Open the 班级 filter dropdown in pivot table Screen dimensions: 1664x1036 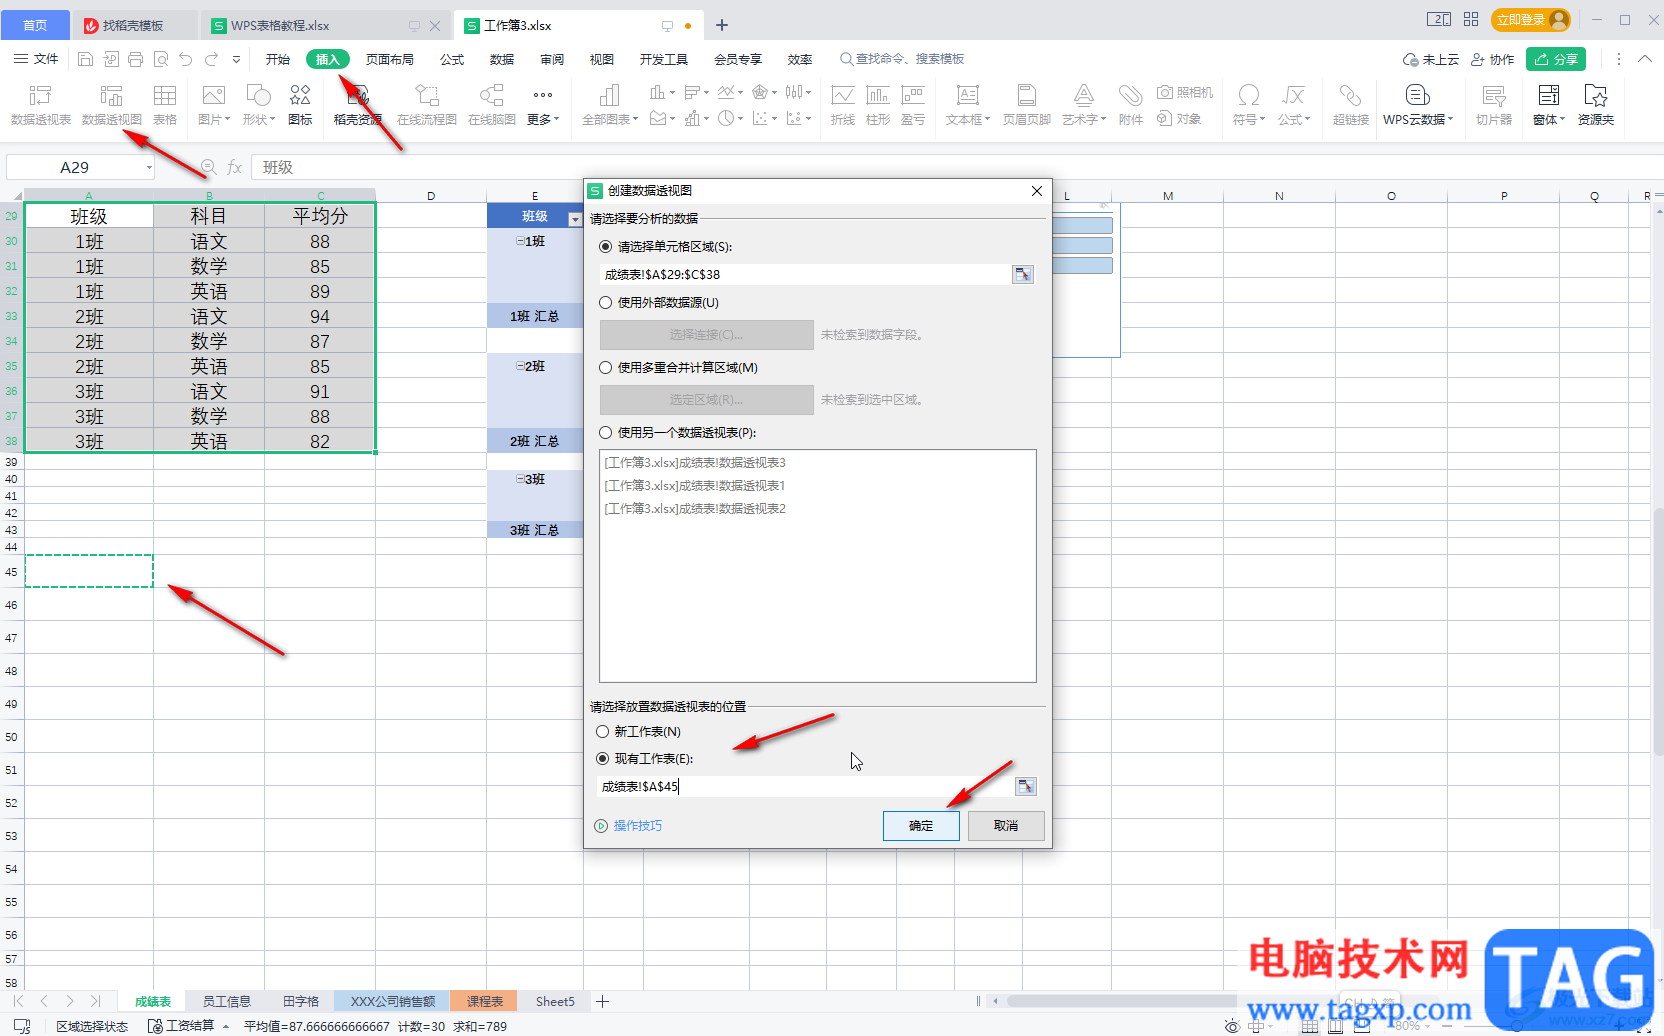point(574,218)
